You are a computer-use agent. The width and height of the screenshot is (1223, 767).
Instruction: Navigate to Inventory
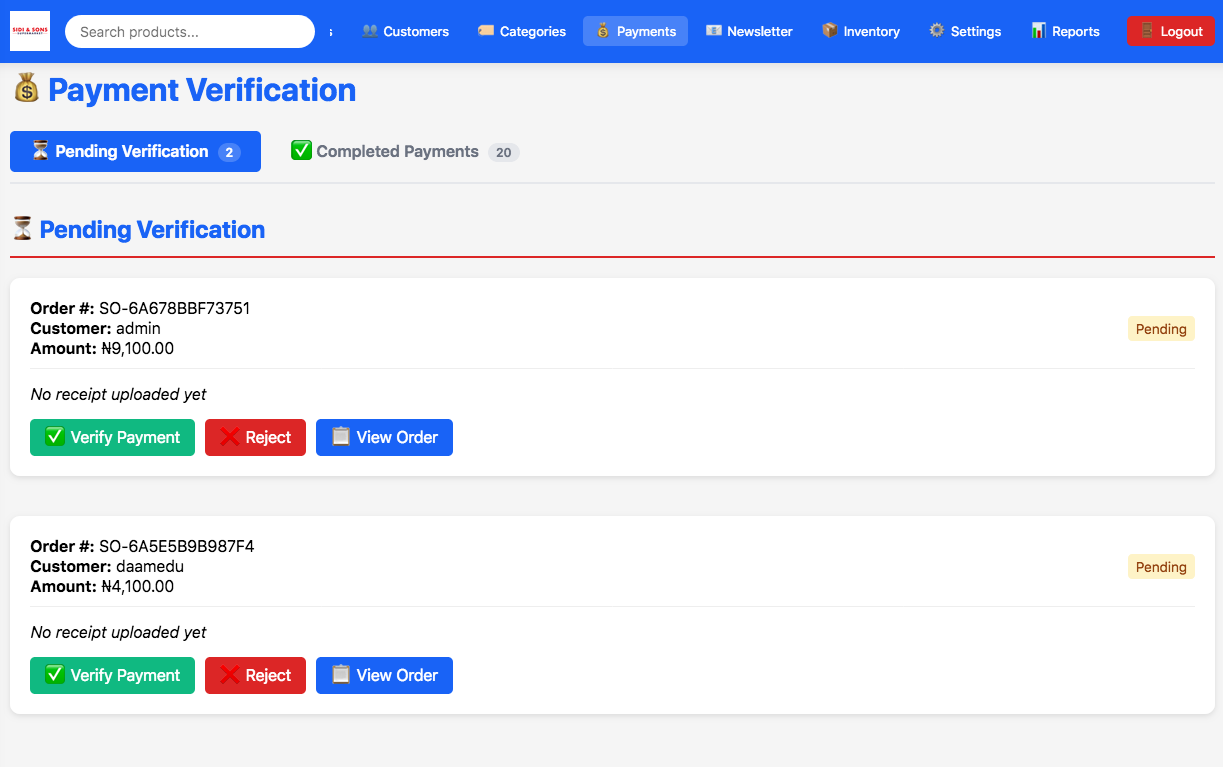pyautogui.click(x=861, y=31)
